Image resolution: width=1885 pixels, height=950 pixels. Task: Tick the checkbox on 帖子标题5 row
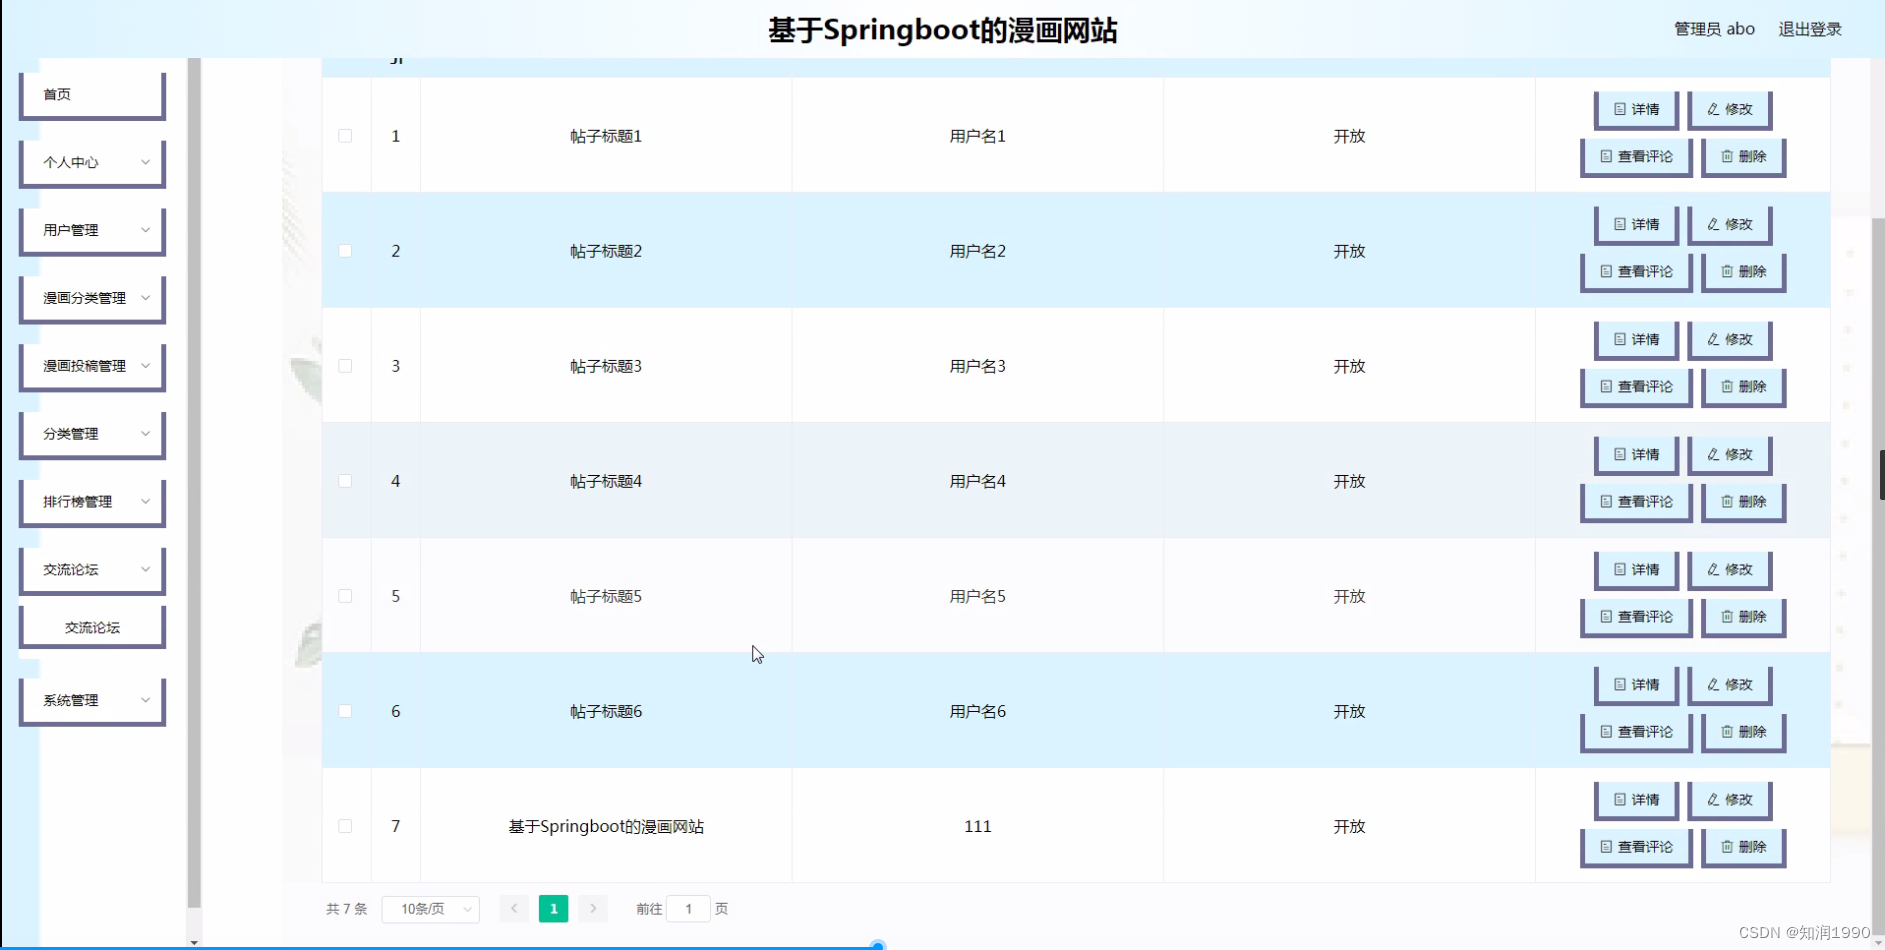click(346, 595)
